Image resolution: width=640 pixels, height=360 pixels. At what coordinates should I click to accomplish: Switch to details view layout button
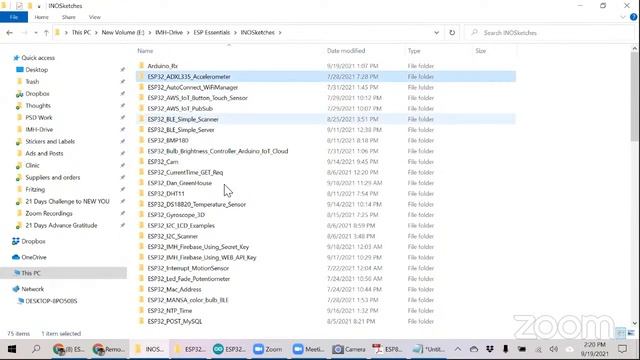click(x=621, y=333)
